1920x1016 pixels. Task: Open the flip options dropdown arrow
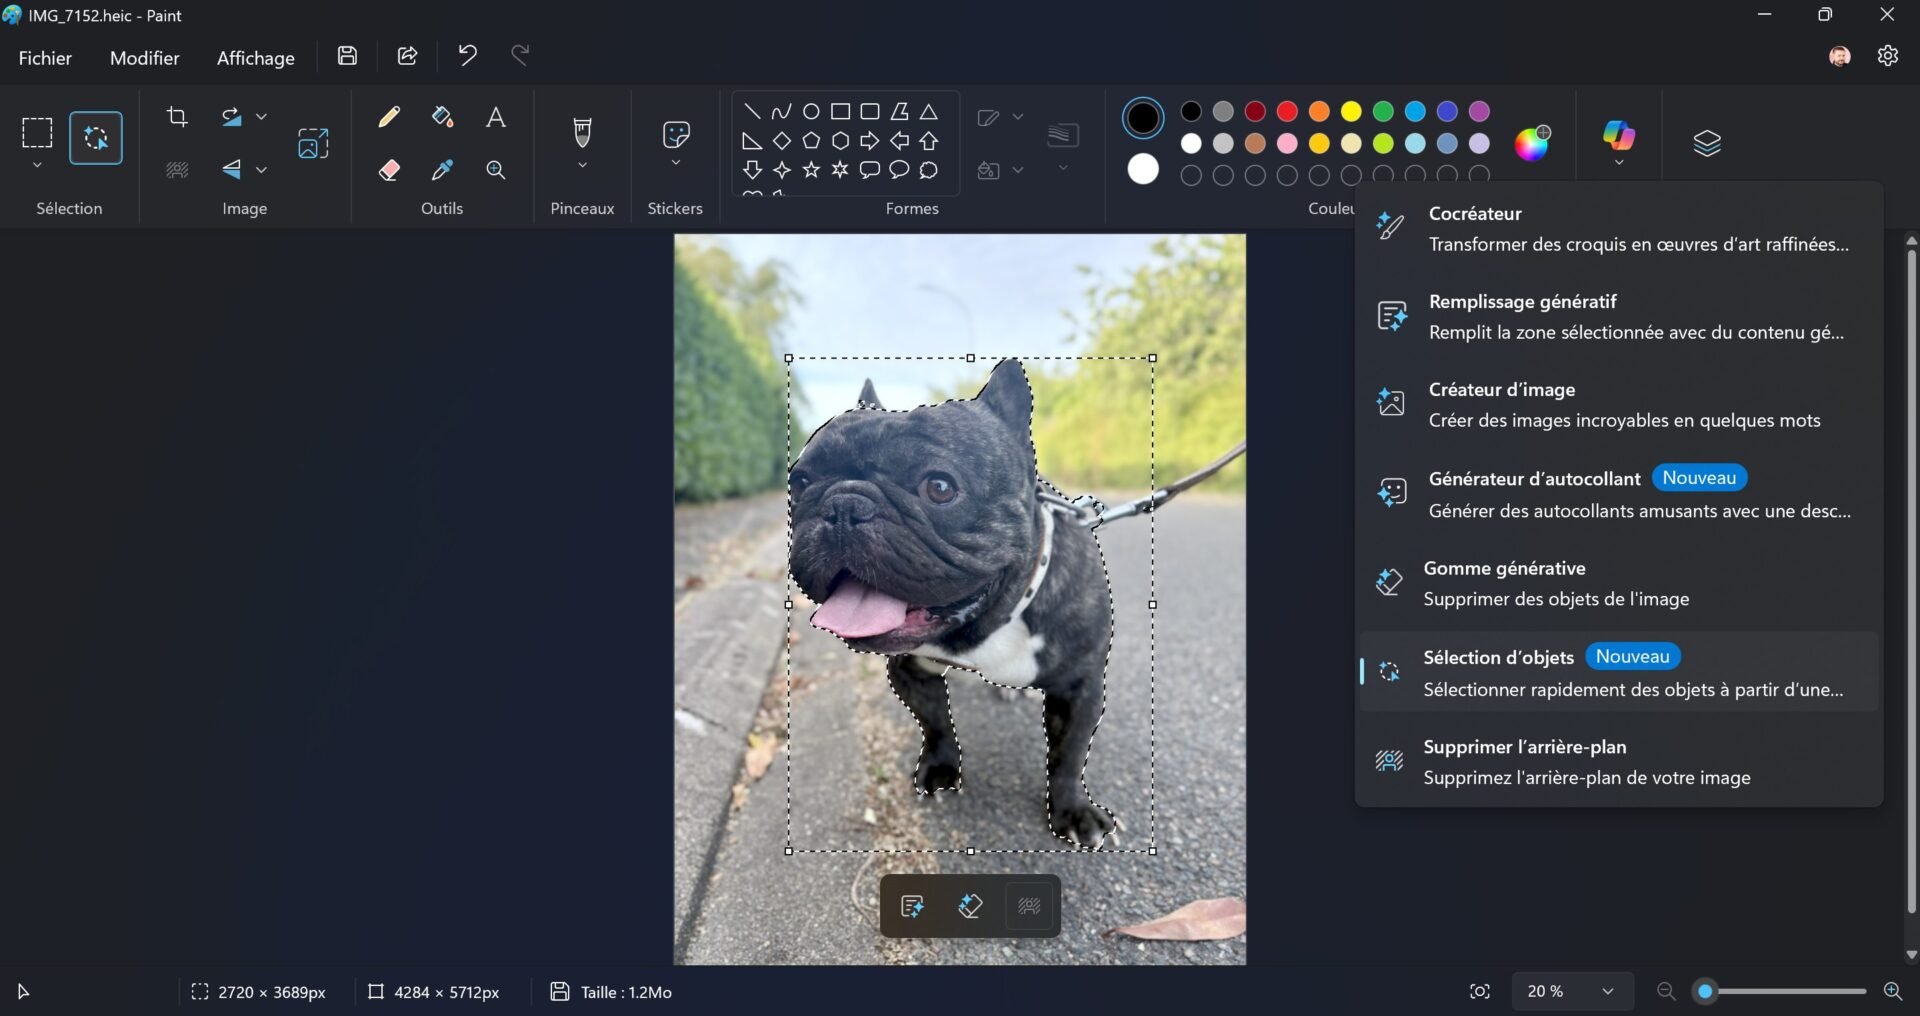(261, 170)
